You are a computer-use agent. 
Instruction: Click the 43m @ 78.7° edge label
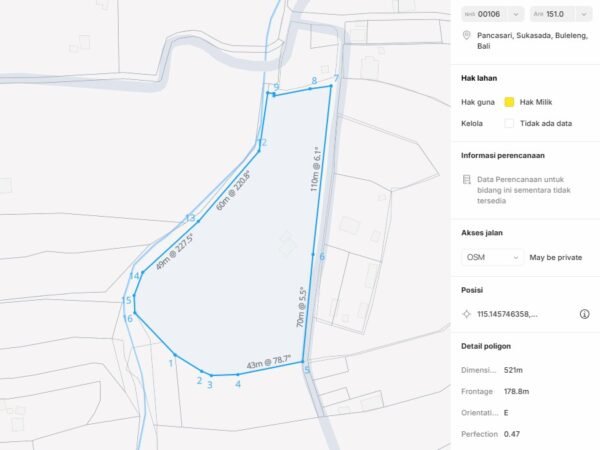[x=269, y=362]
